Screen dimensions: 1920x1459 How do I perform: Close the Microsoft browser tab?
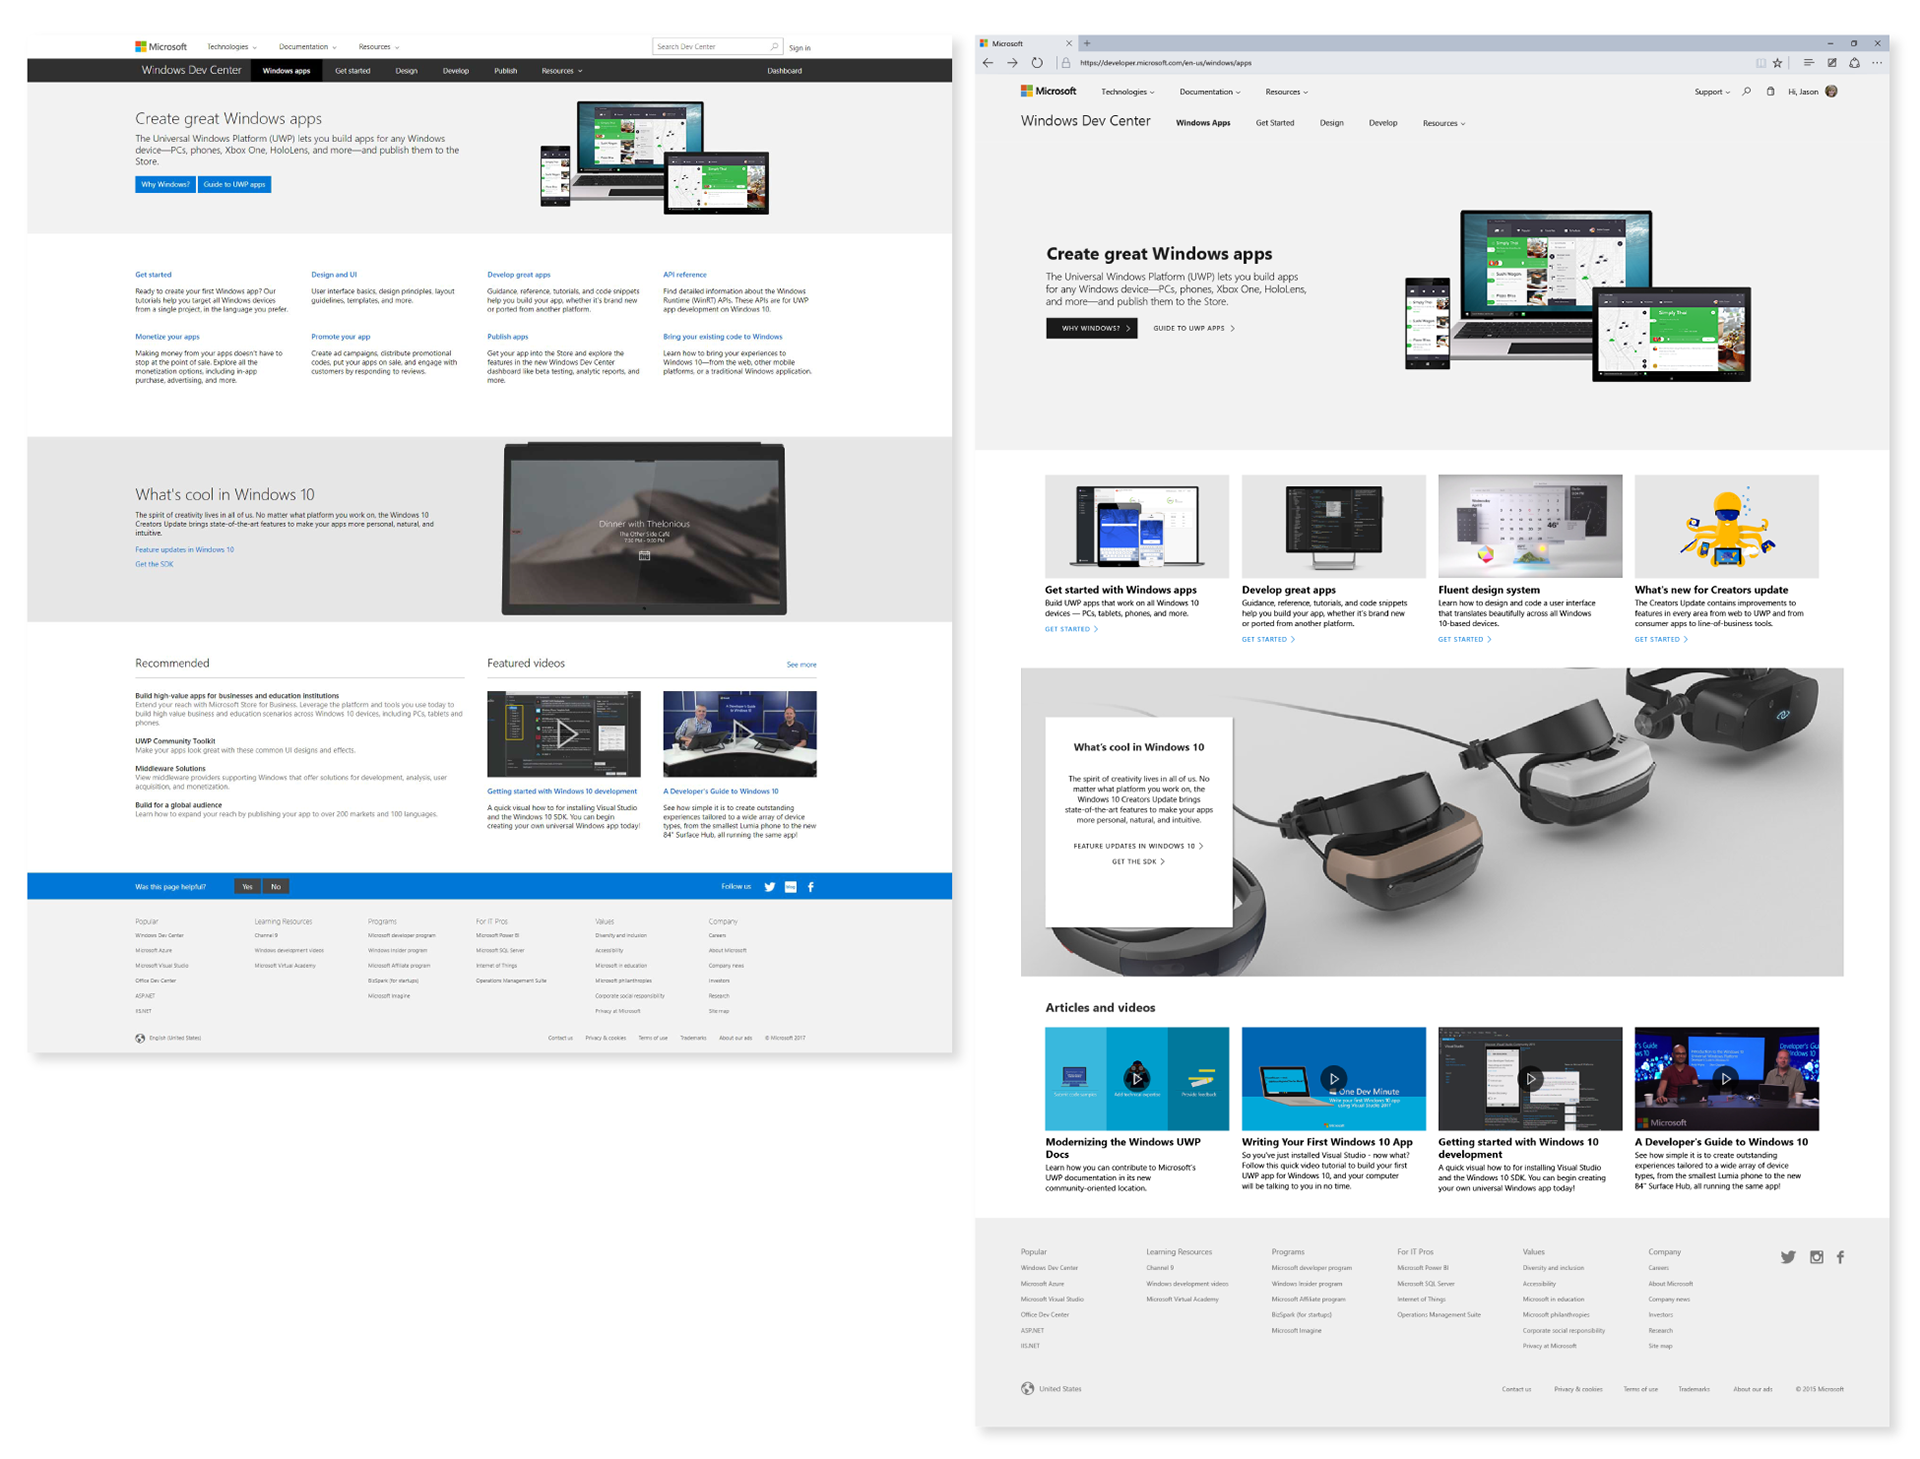click(1069, 43)
